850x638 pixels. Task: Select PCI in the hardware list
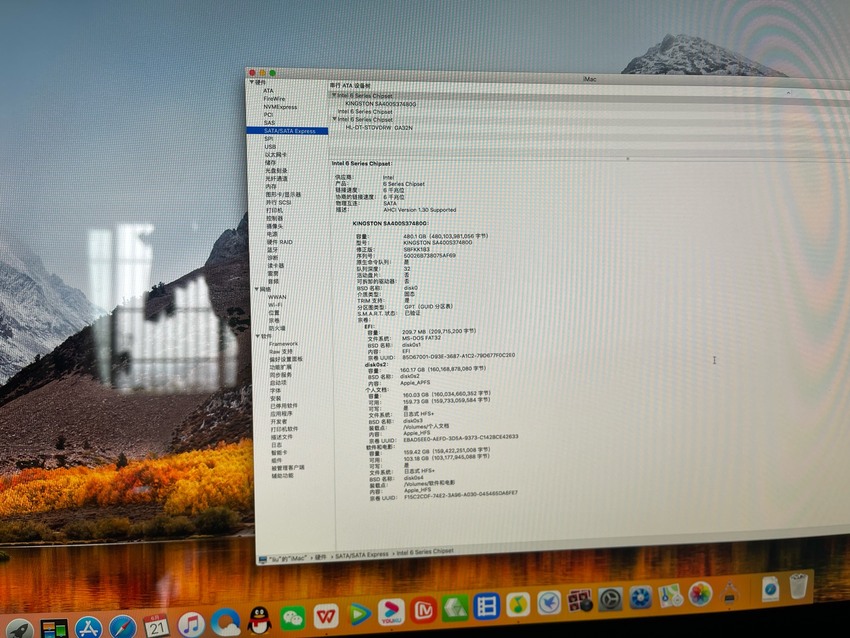pos(268,114)
